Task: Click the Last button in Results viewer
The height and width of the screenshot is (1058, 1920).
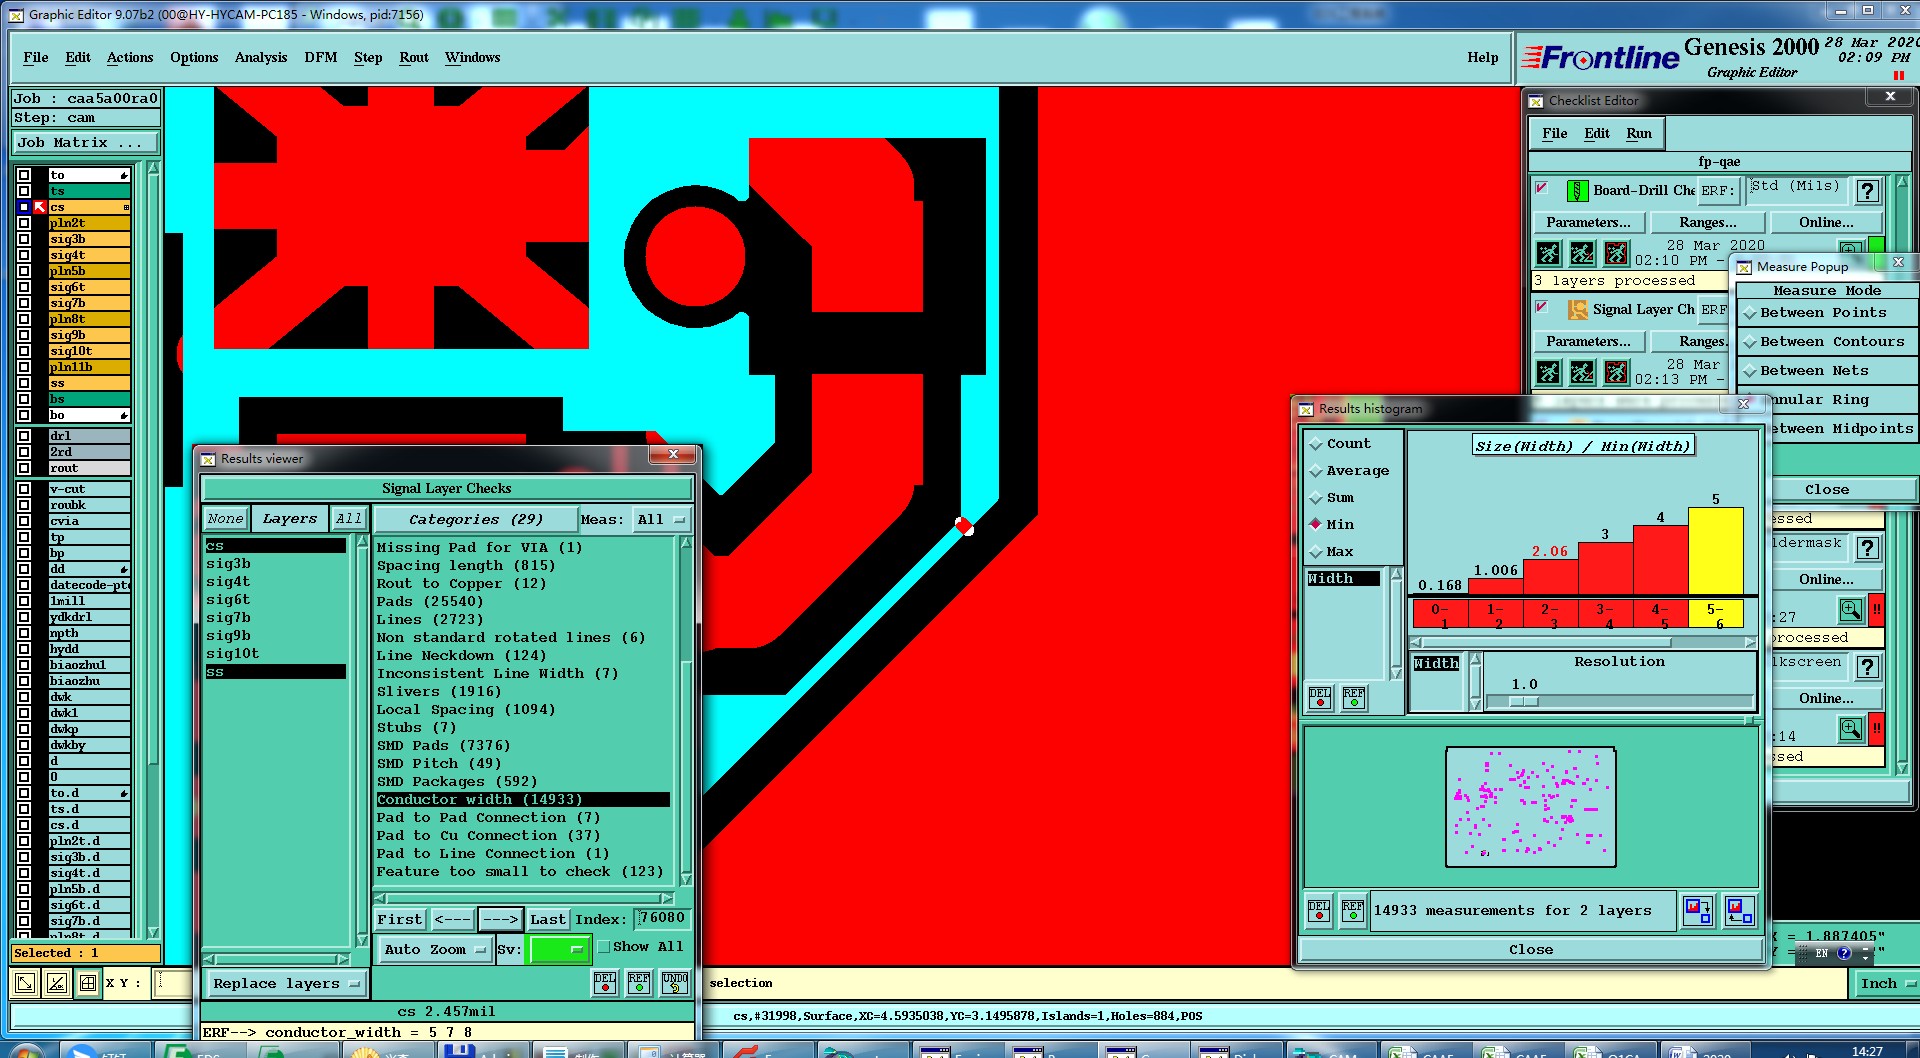Action: pyautogui.click(x=548, y=919)
